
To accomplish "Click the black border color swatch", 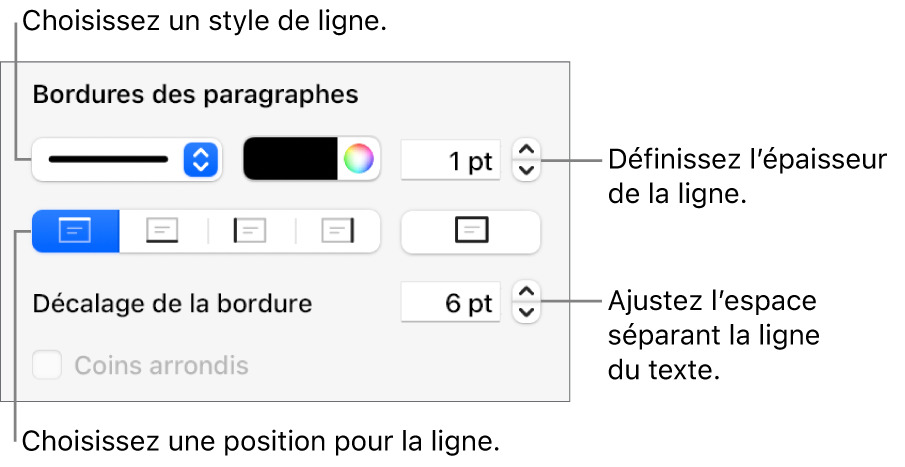I will coord(292,158).
